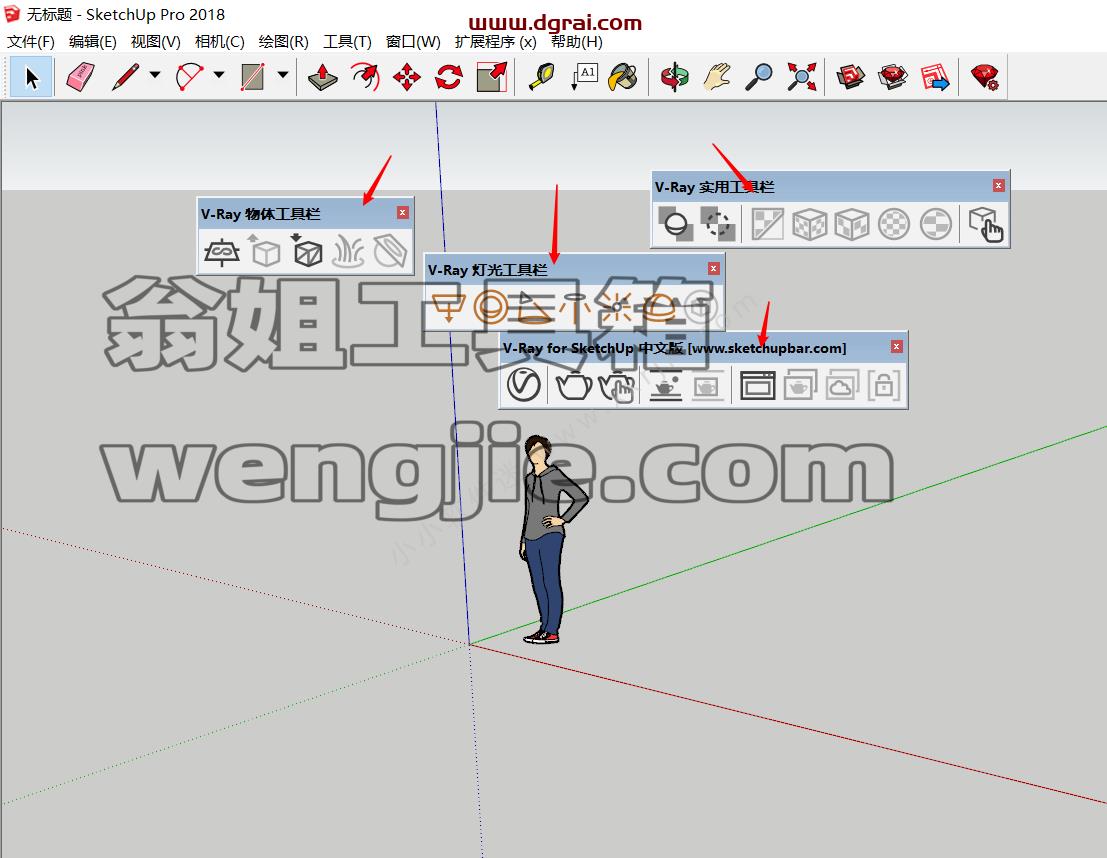The image size is (1107, 858).
Task: Expand the Arc tool dropdown arrow
Action: 219,75
